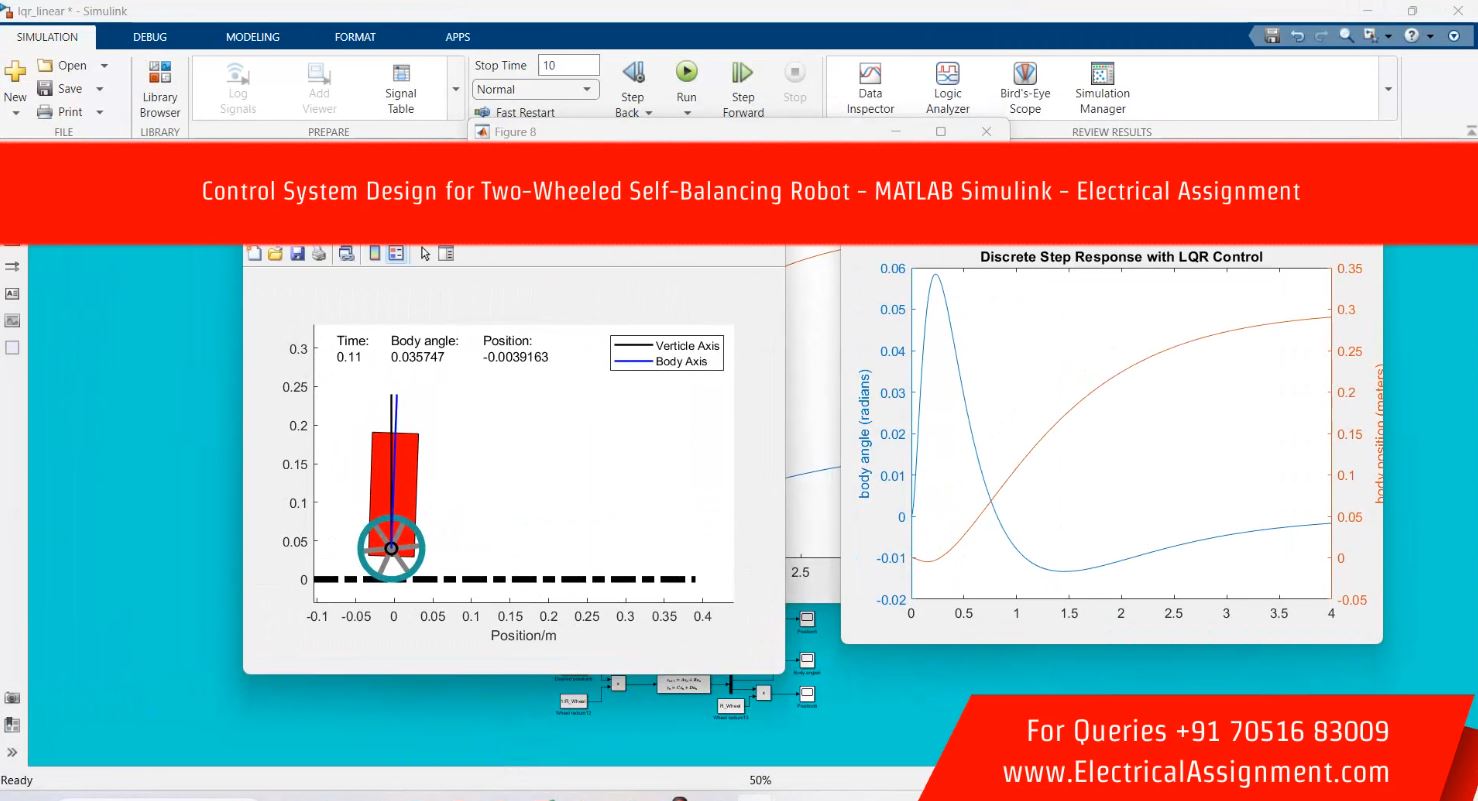Click the Step Forward icon
Screen dimensions: 1478x801
[x=742, y=72]
